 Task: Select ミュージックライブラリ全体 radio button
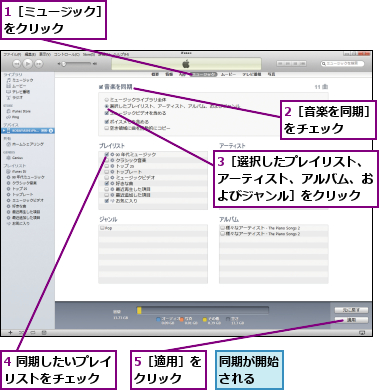[107, 100]
